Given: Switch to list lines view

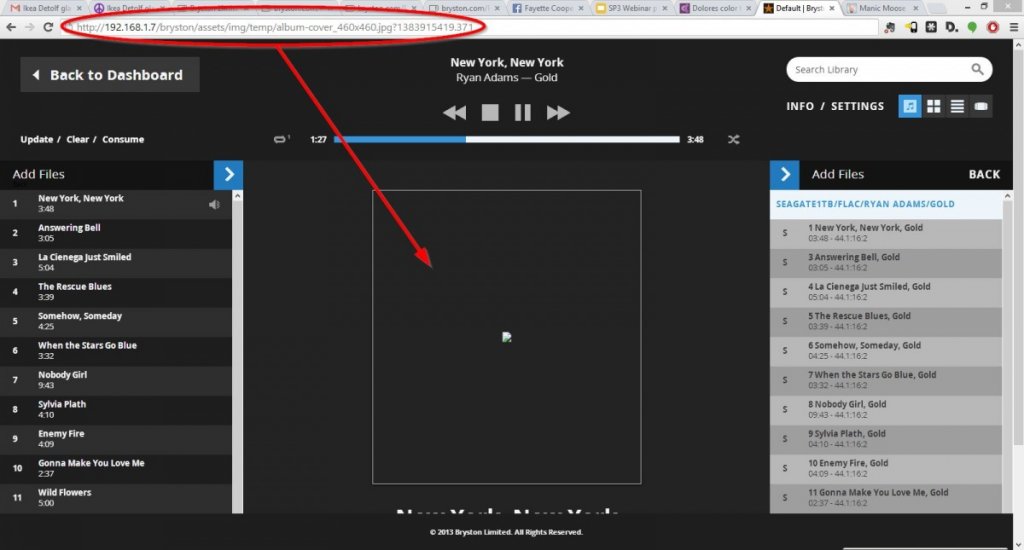Looking at the screenshot, I should click(957, 106).
